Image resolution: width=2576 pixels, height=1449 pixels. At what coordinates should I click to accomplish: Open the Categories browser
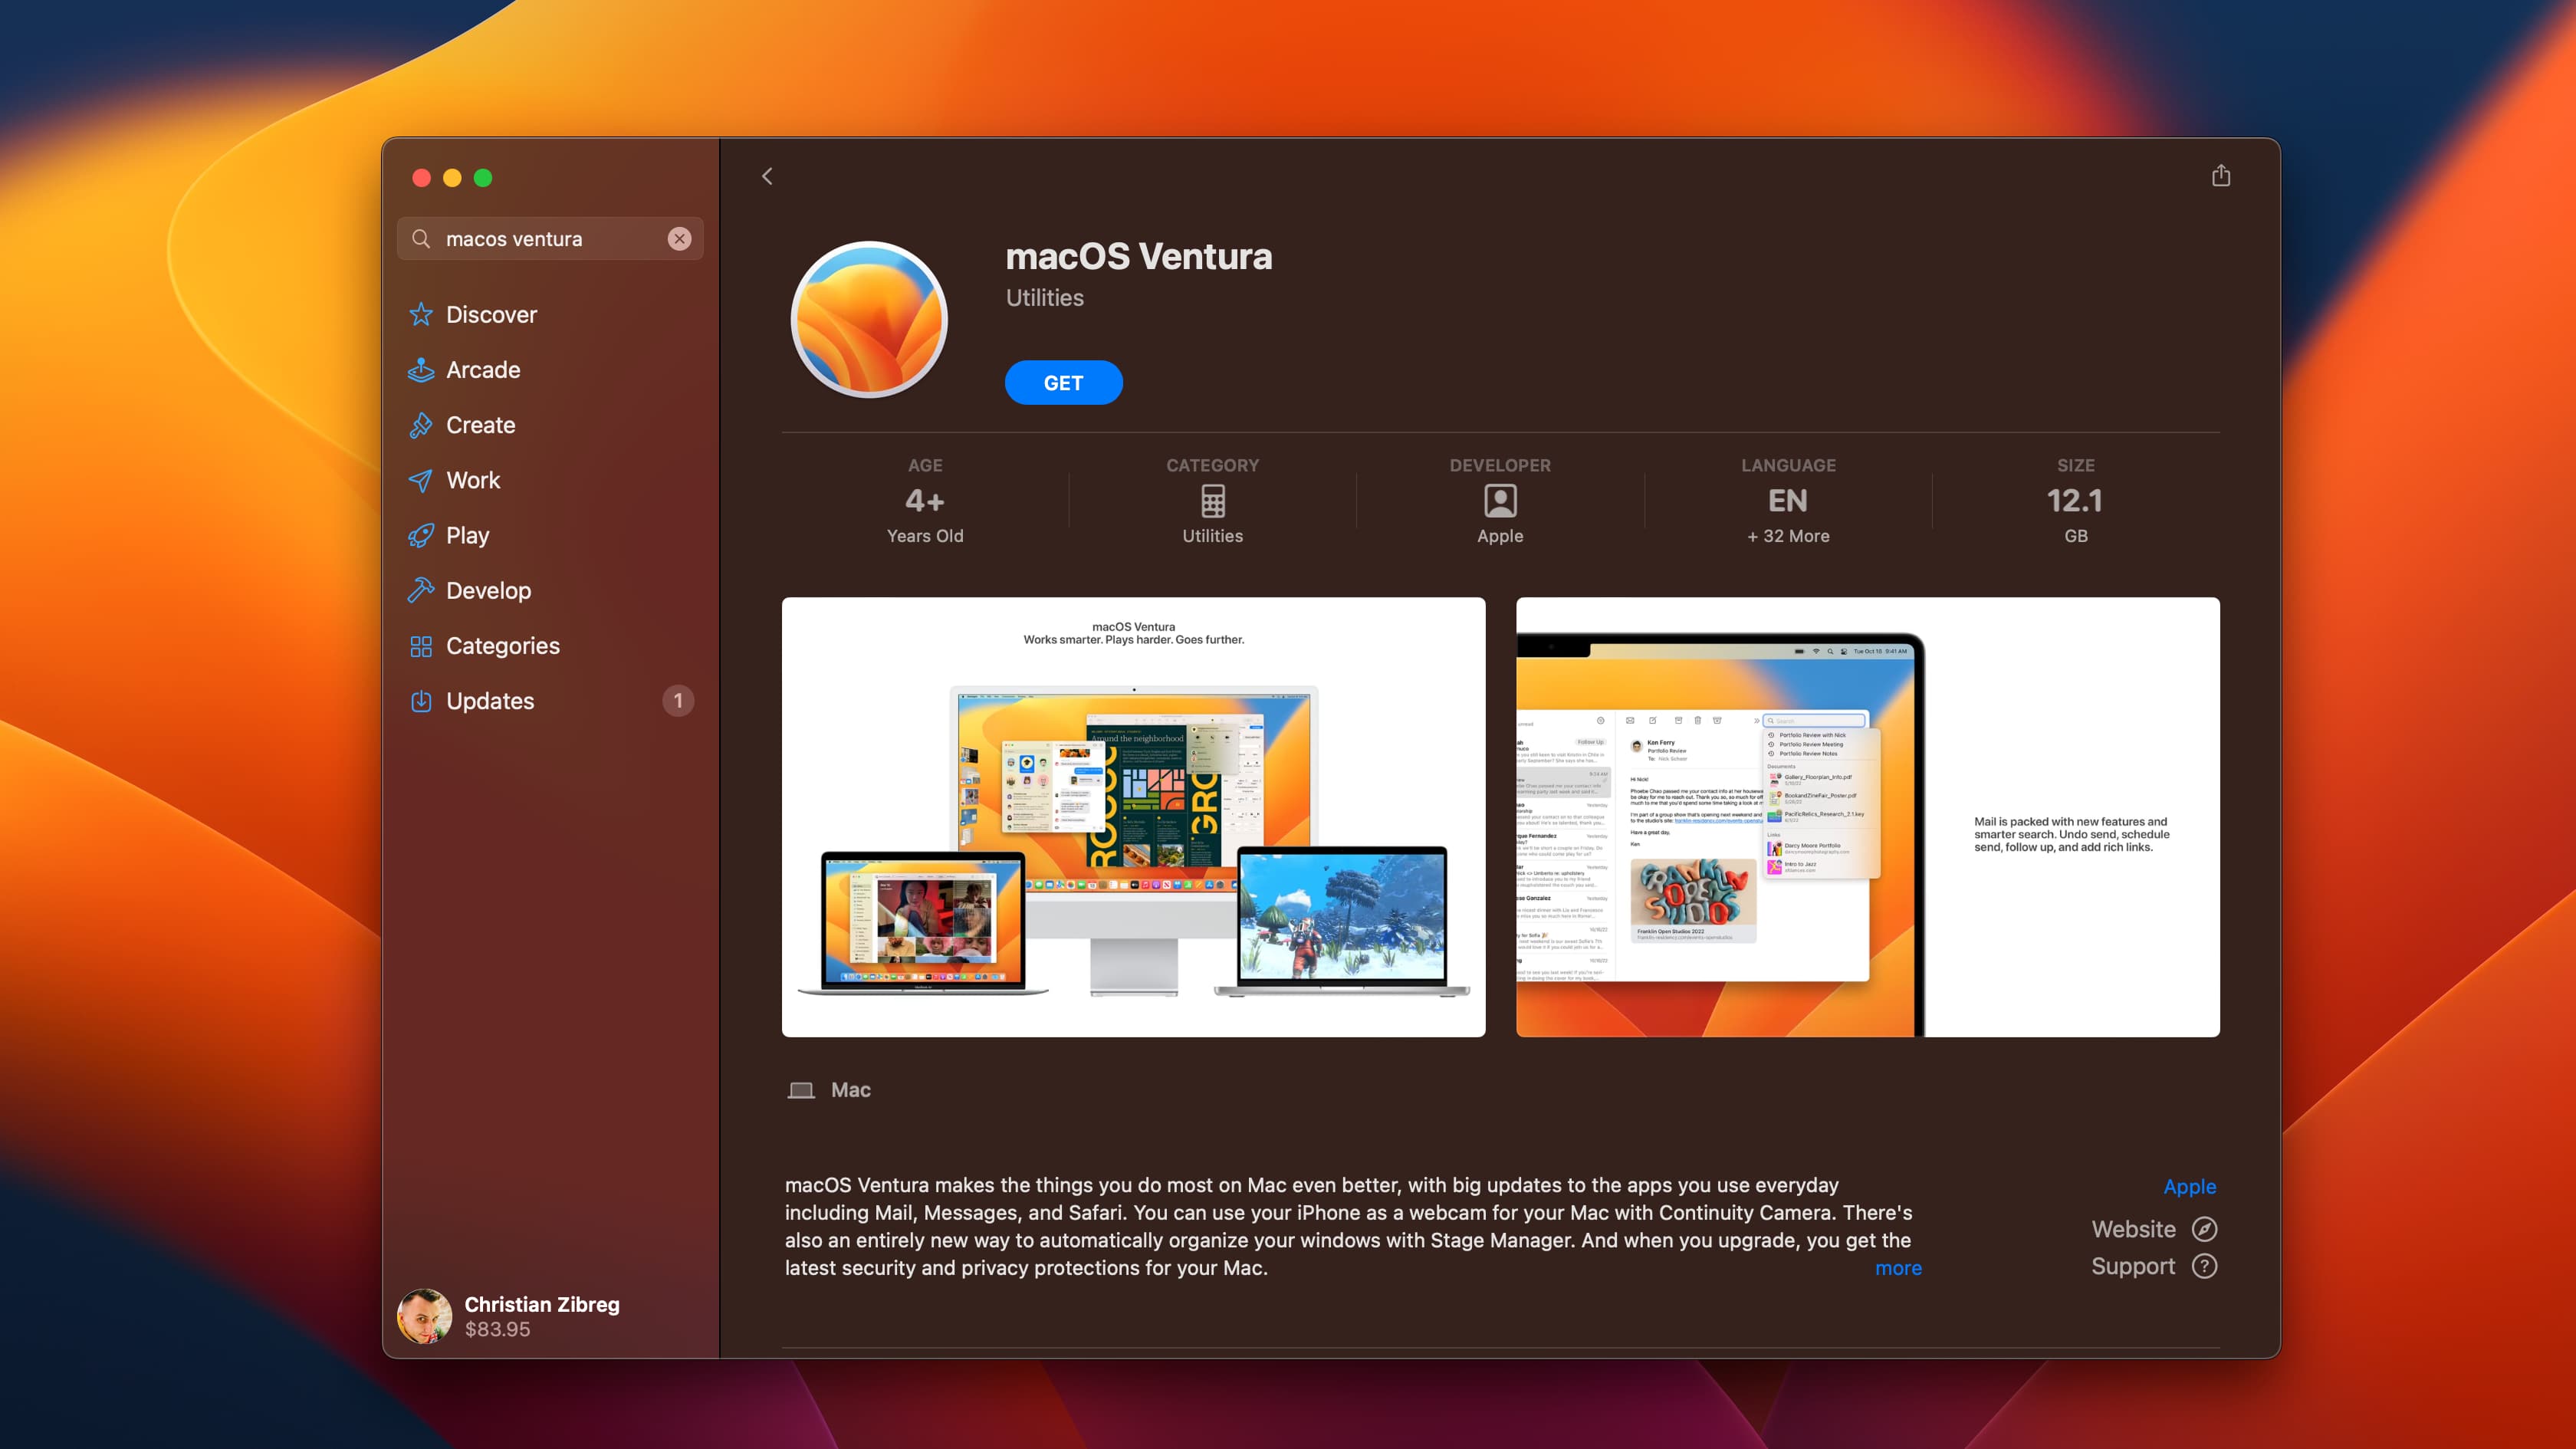click(x=502, y=646)
